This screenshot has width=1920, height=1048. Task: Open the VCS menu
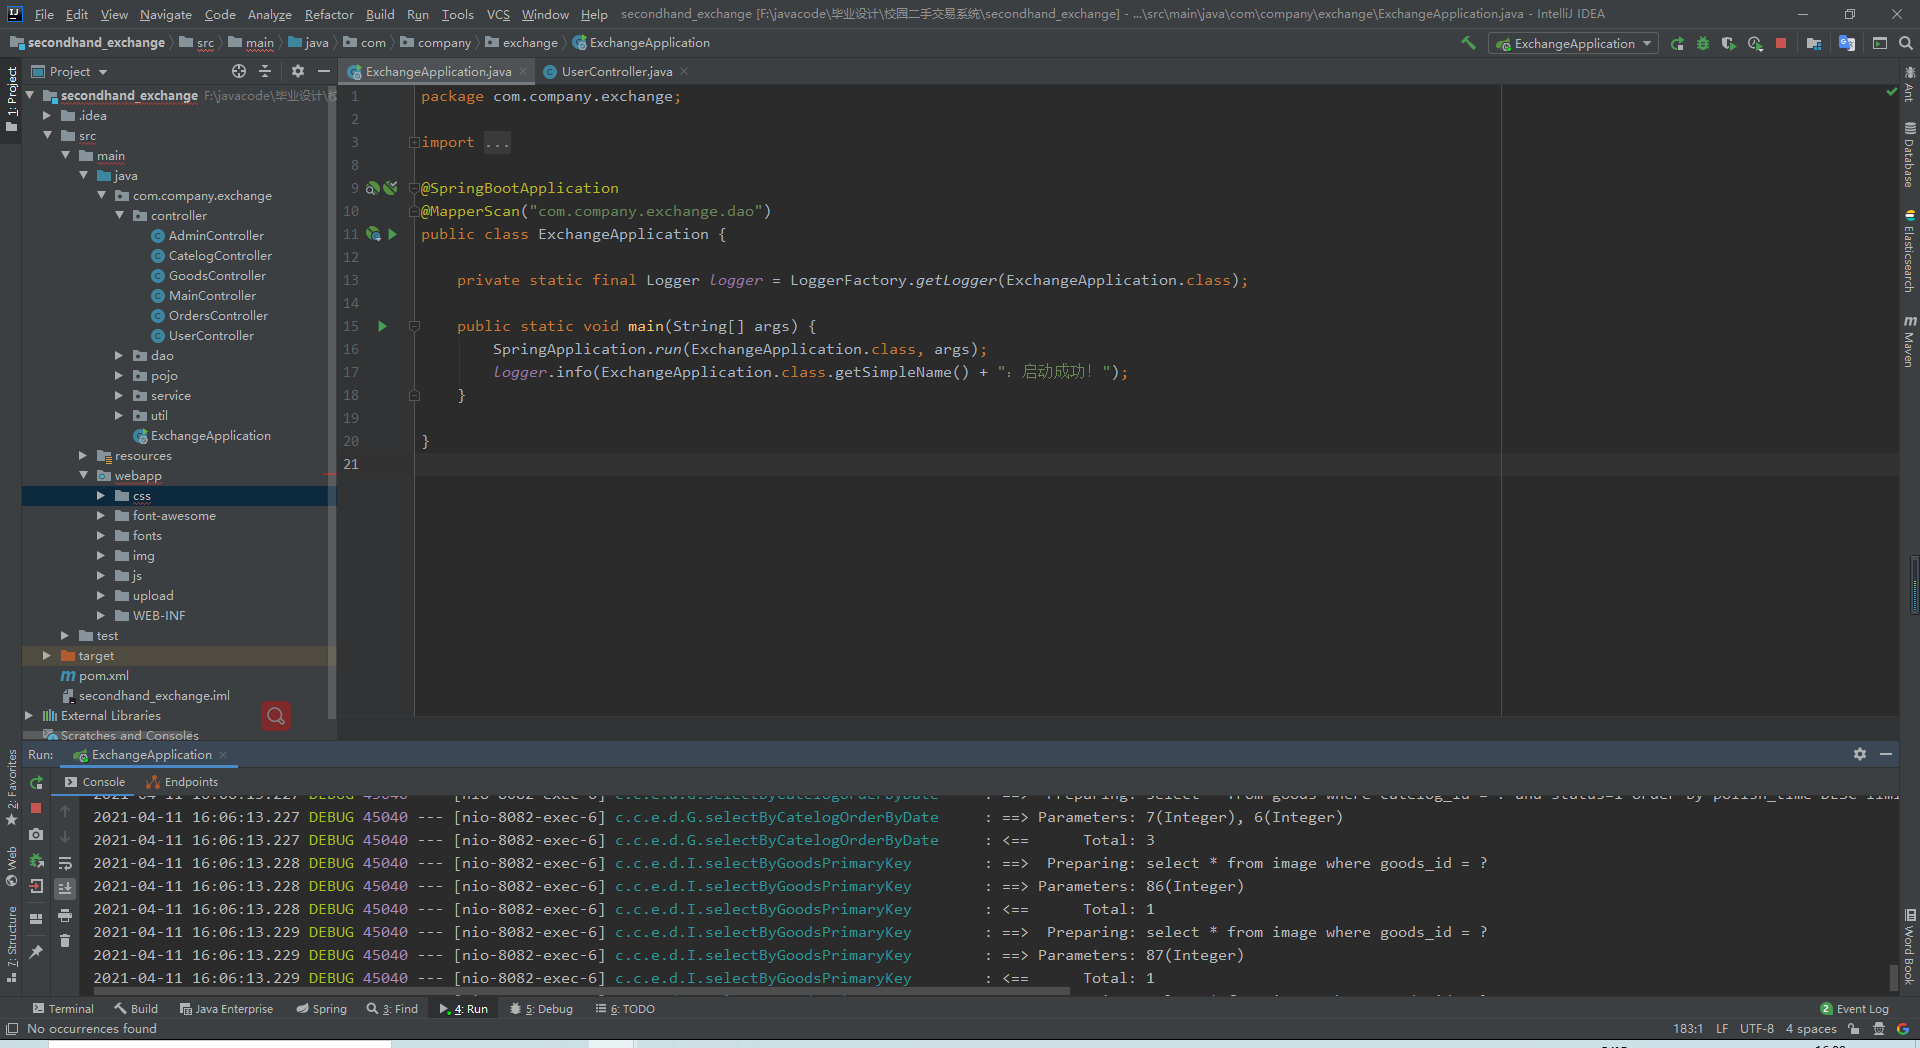click(498, 14)
